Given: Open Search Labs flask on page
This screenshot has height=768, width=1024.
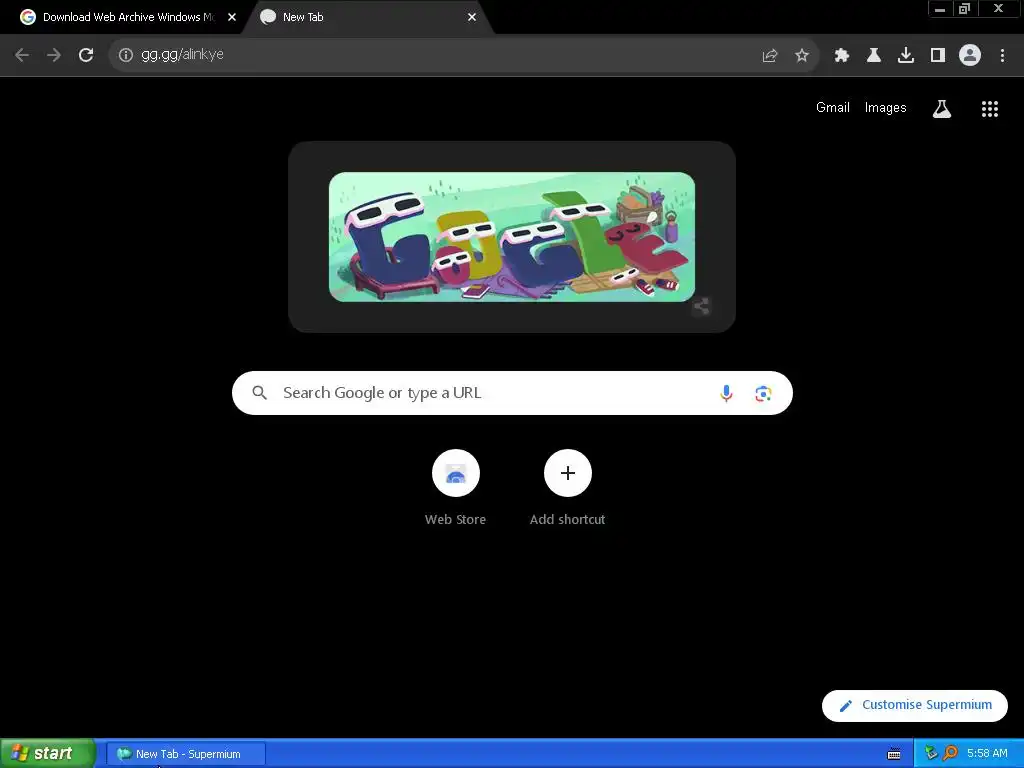Looking at the screenshot, I should (x=942, y=108).
